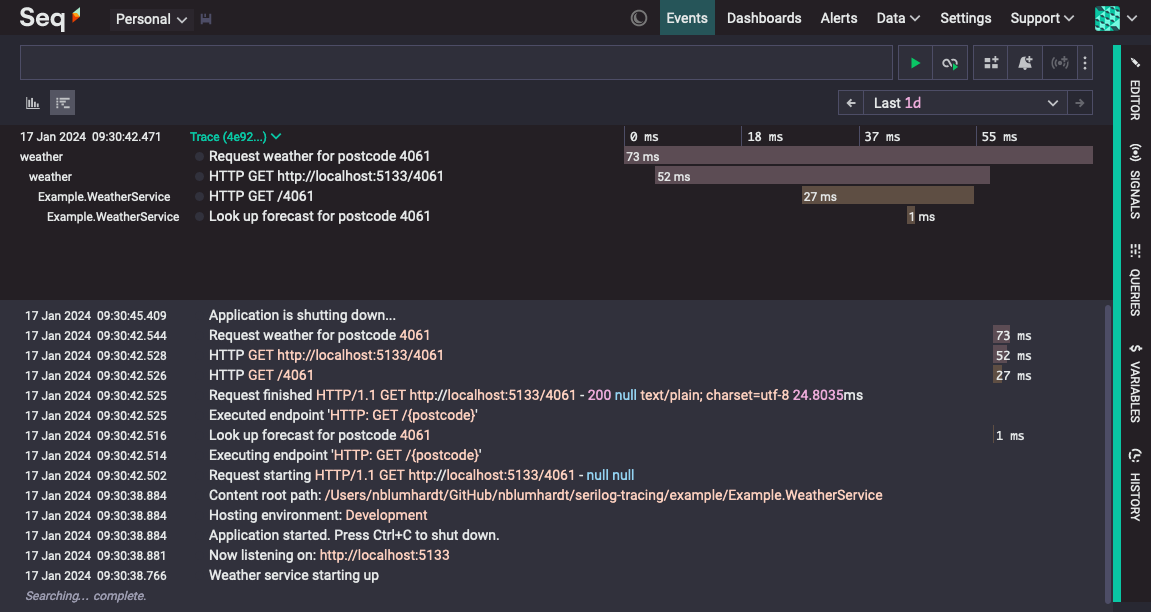The image size is (1151, 612).
Task: Open the EDITOR side panel
Action: coord(1135,90)
